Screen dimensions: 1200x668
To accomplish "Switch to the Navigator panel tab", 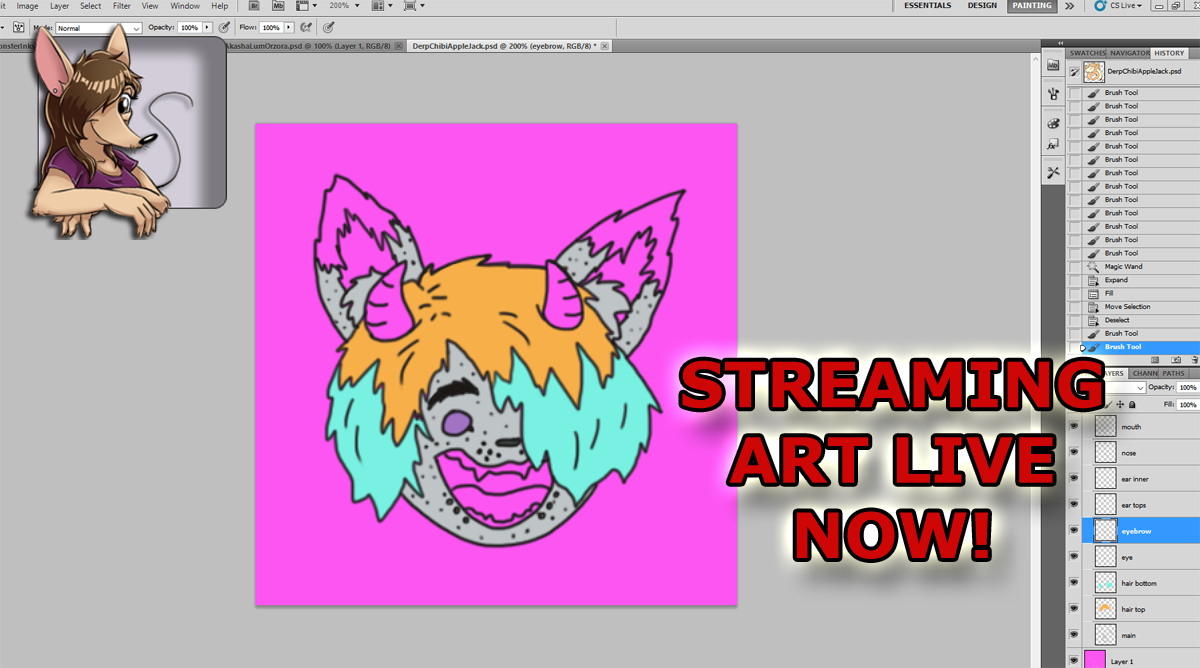I will (1129, 53).
